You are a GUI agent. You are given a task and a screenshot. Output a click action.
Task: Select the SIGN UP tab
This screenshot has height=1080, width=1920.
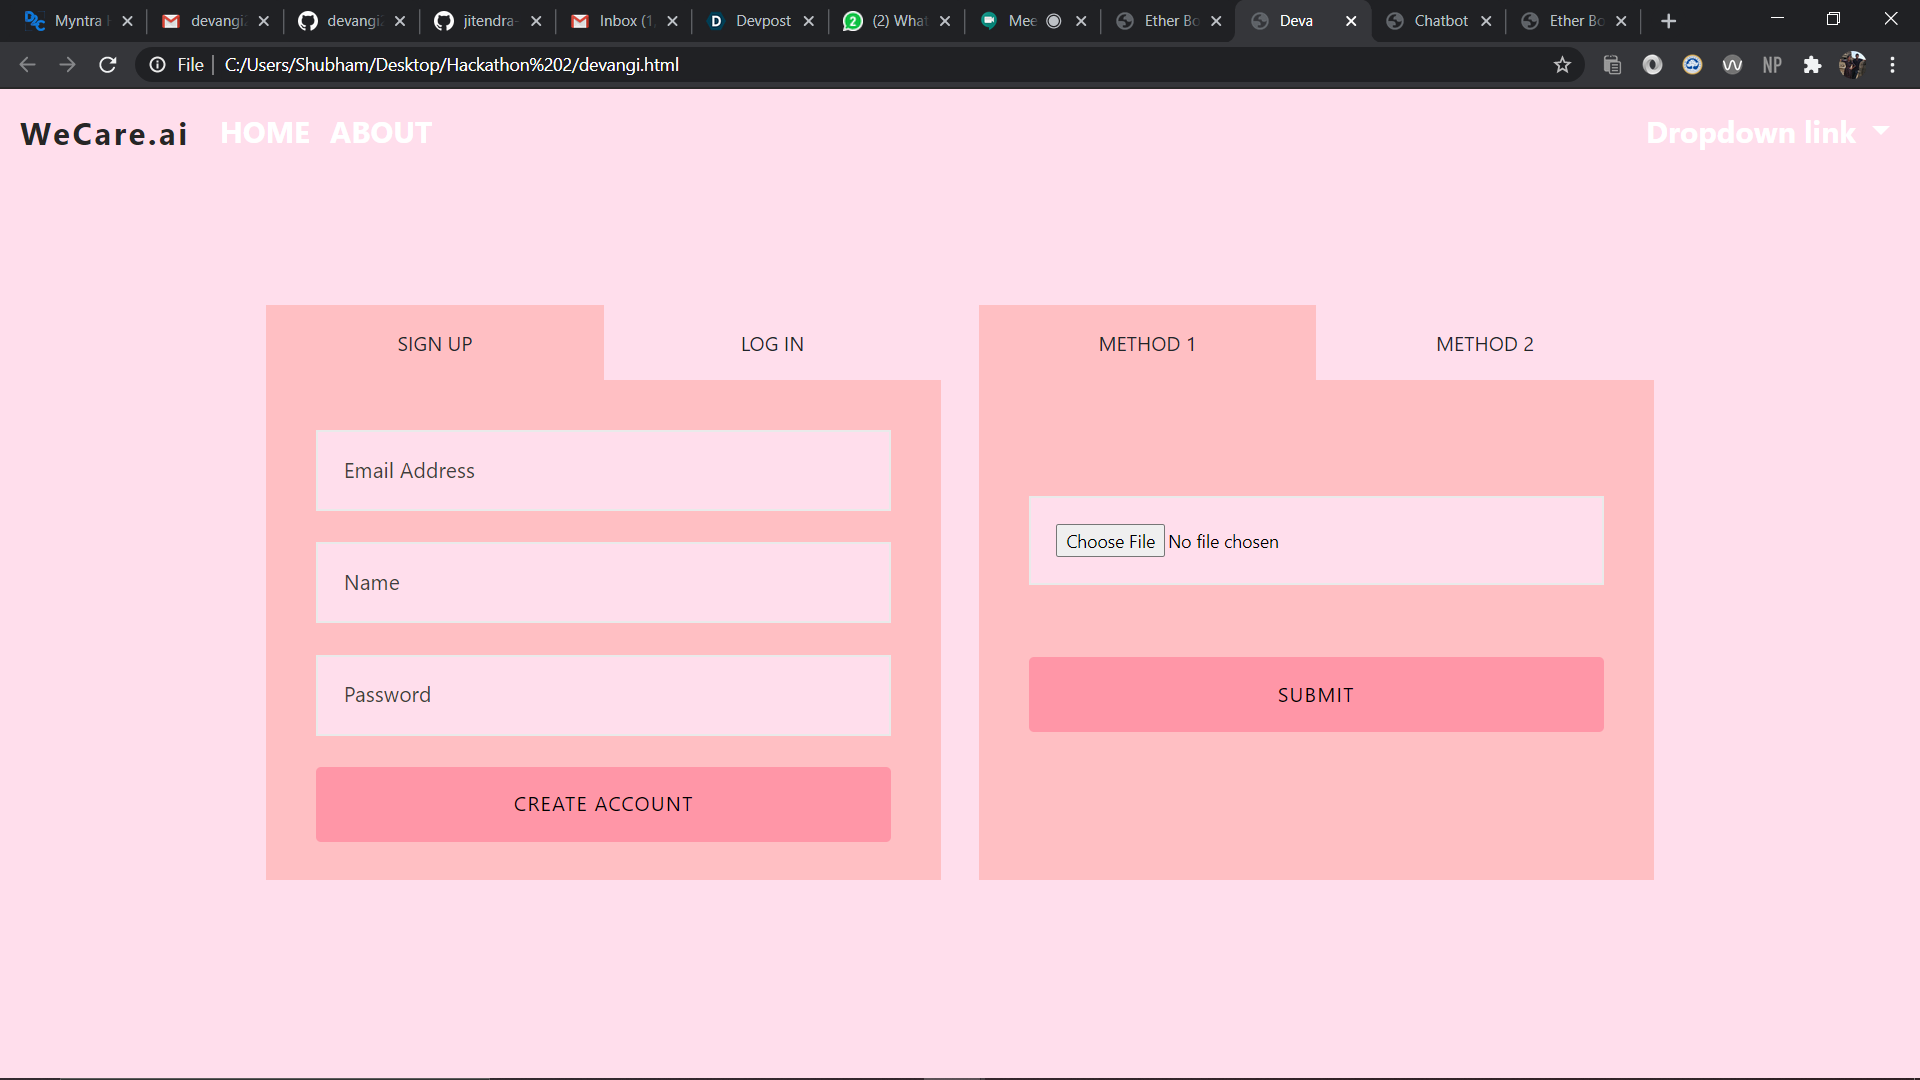(x=434, y=344)
